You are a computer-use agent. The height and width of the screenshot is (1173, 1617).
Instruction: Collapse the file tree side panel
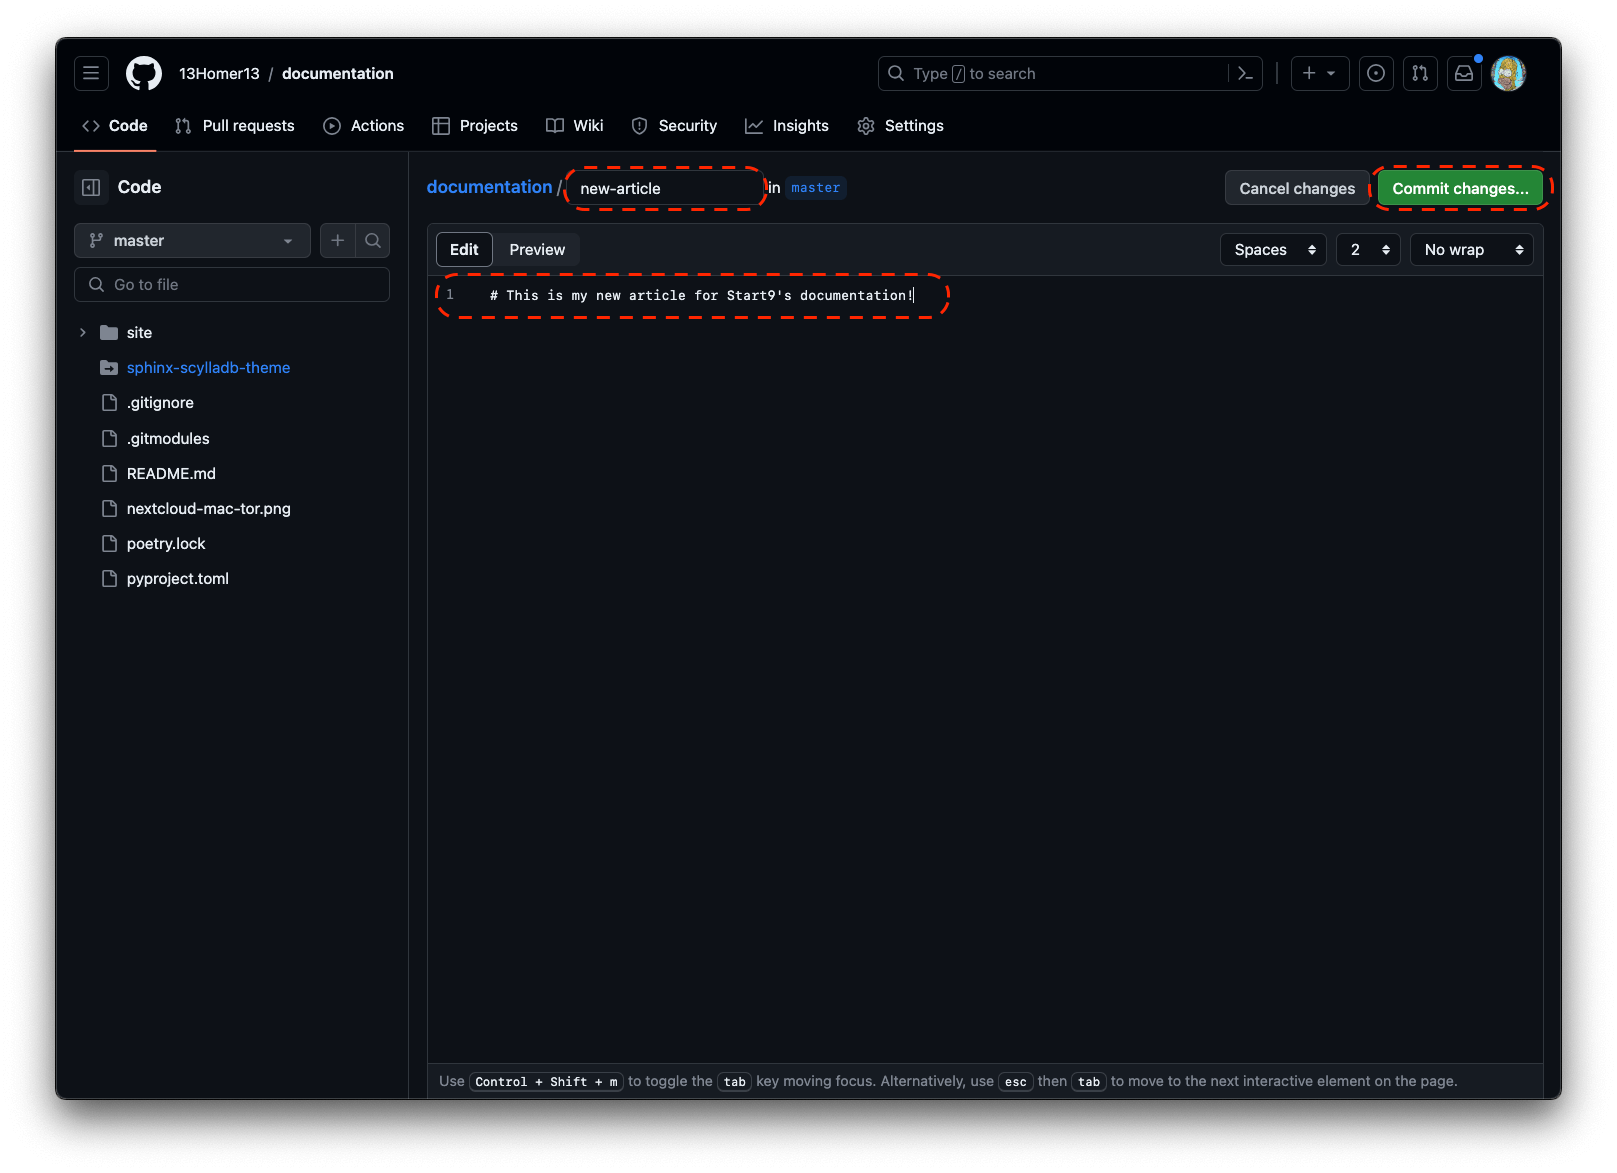click(x=91, y=187)
